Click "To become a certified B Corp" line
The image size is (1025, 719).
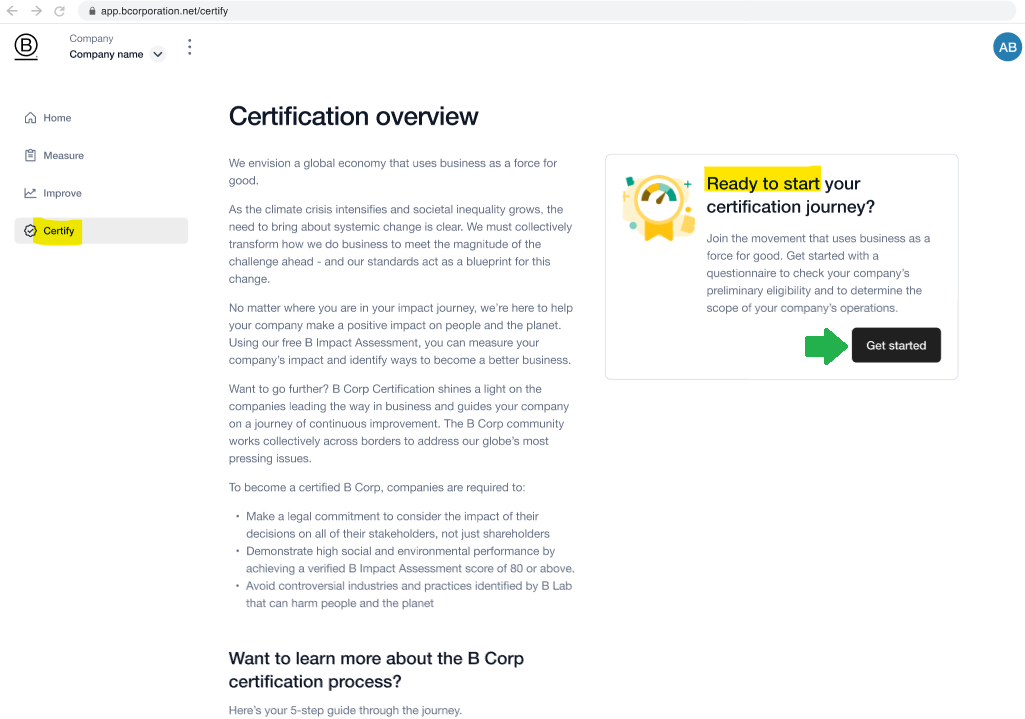pos(377,488)
